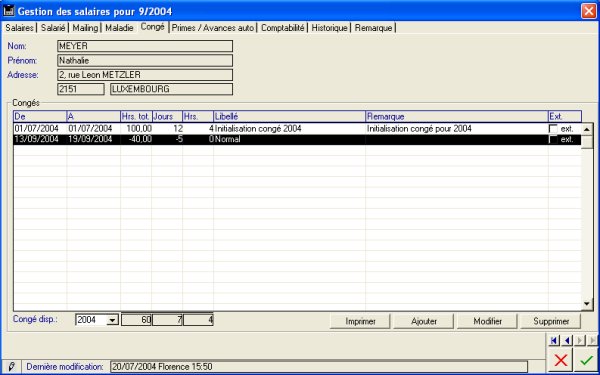
Task: Click the city field LUXEMBOURG
Action: tap(171, 89)
